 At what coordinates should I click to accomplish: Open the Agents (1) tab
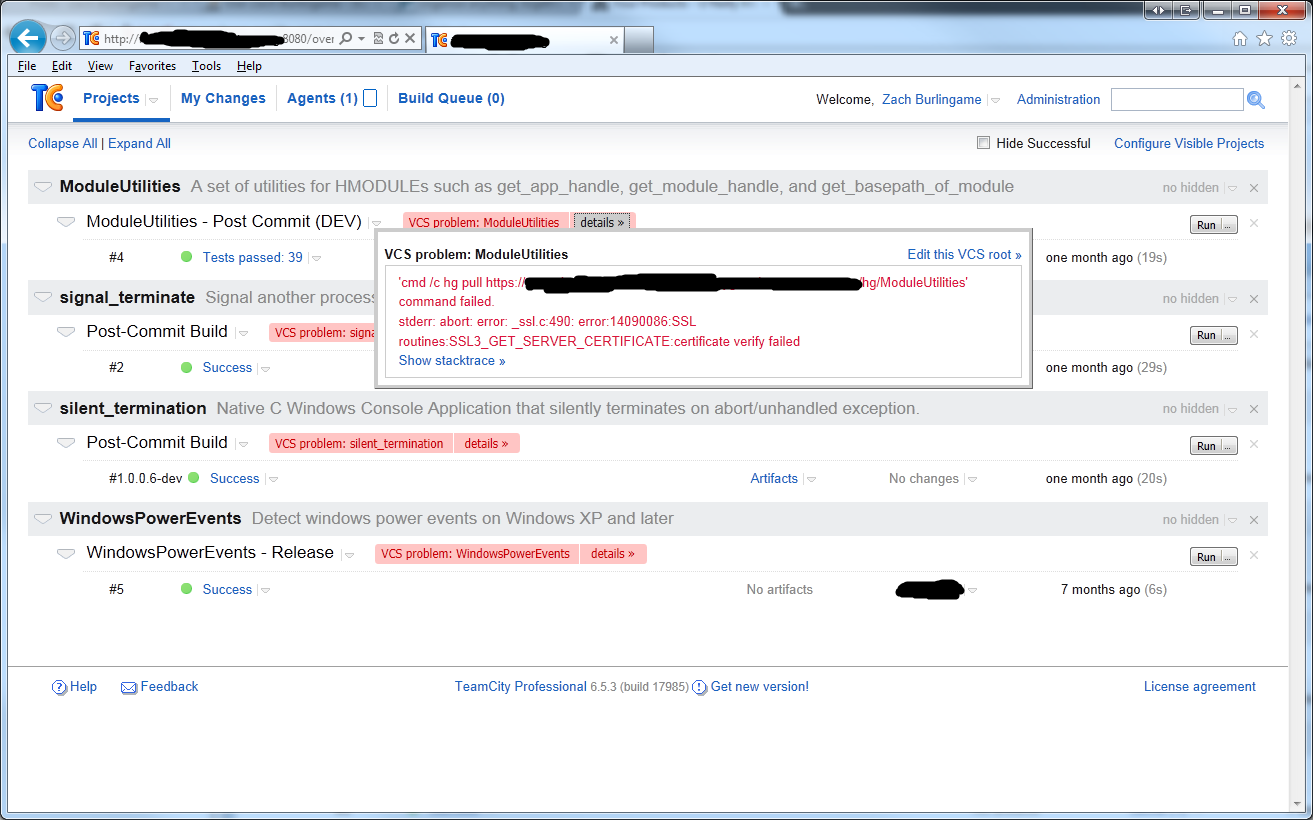pyautogui.click(x=322, y=98)
